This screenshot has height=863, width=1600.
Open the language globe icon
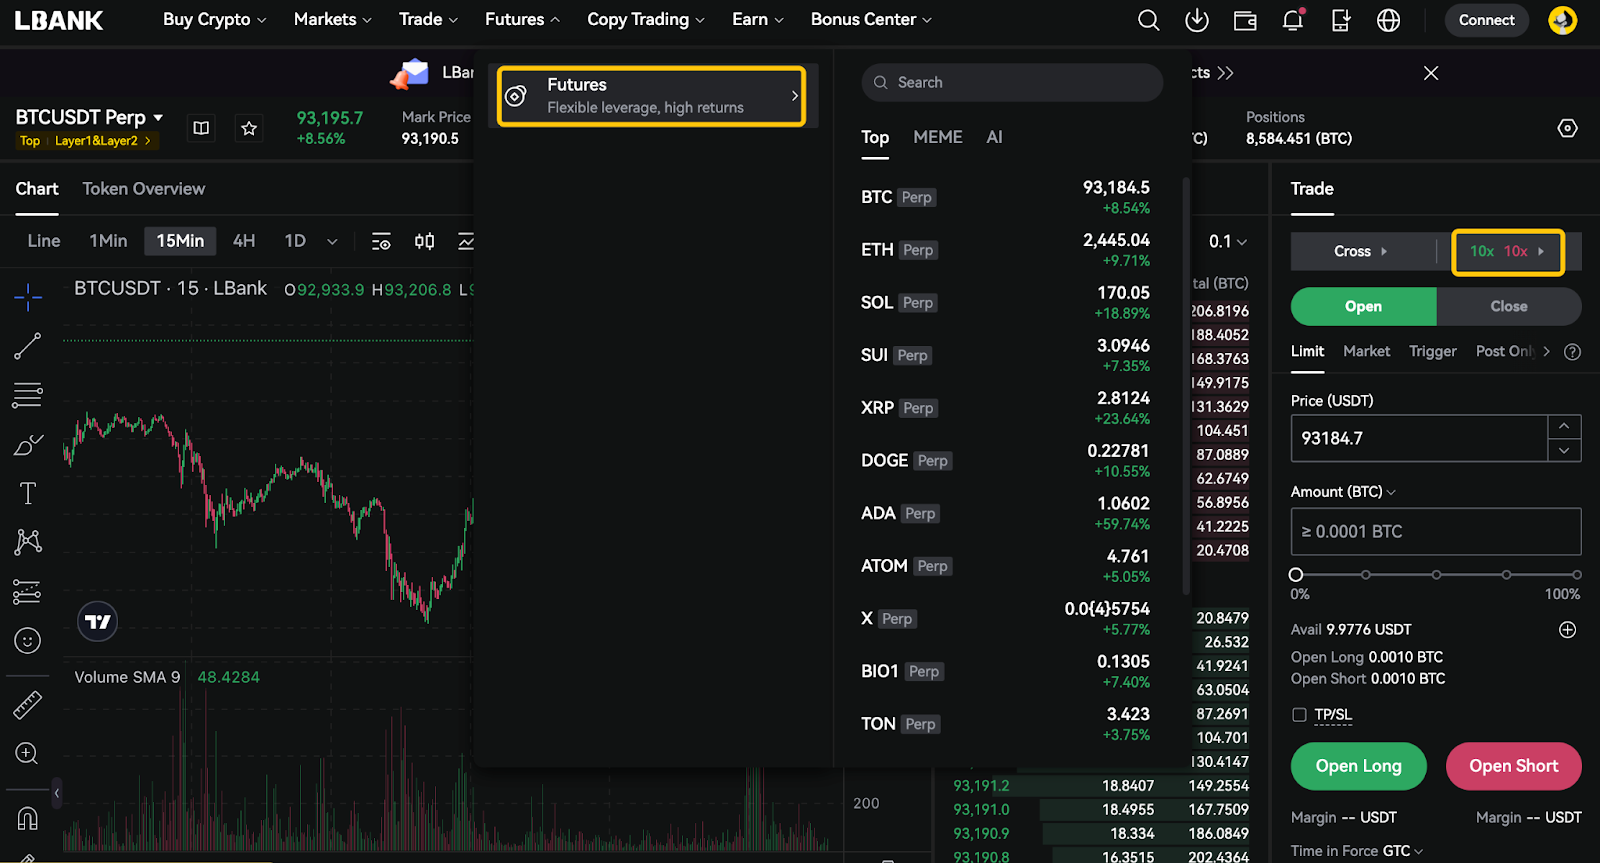[1389, 20]
